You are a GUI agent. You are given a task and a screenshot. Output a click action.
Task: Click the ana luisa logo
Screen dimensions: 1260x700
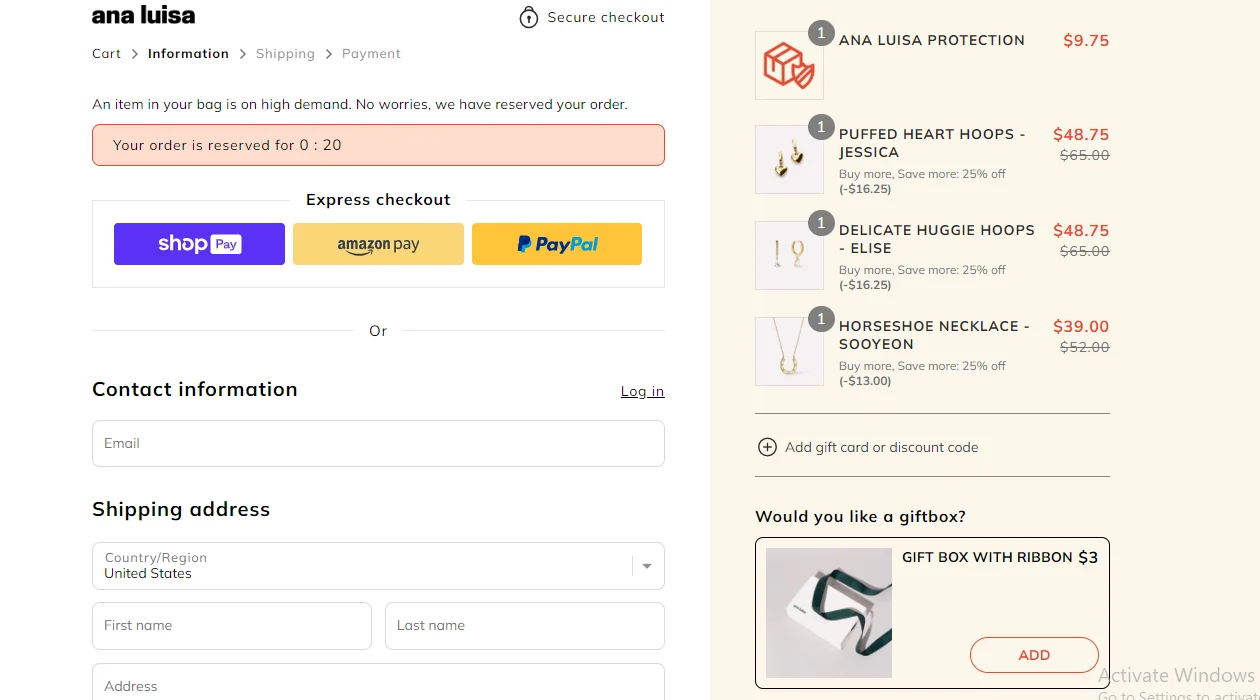tap(143, 15)
